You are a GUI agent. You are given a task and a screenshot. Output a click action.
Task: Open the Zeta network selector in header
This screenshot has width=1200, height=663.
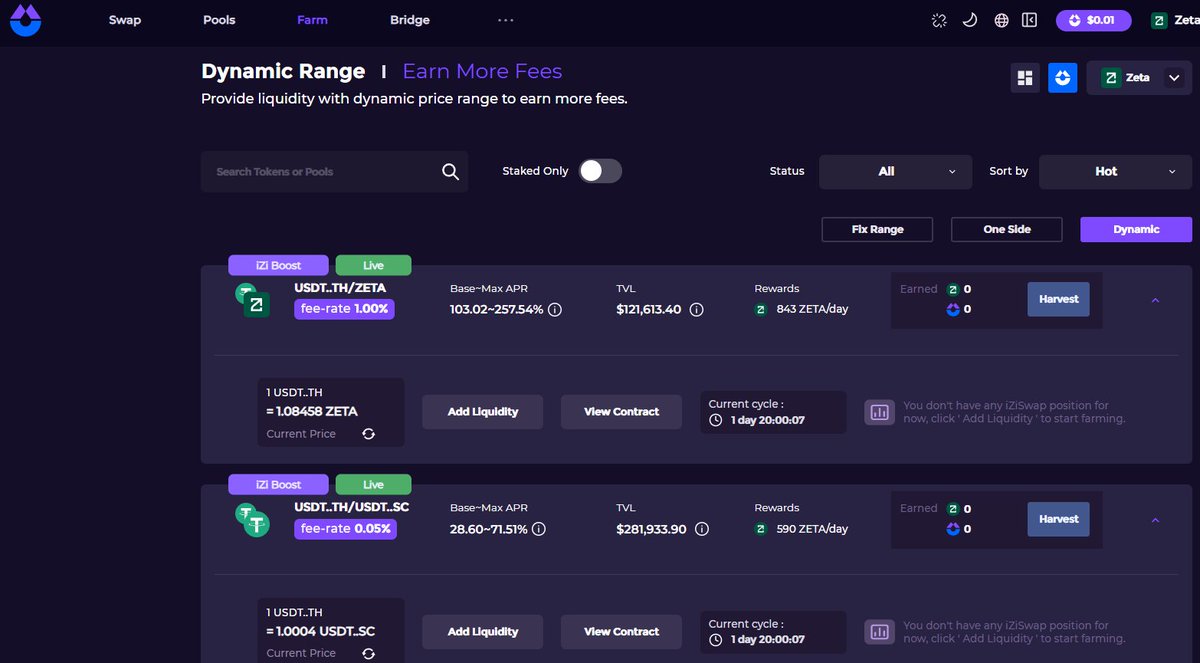point(1174,20)
